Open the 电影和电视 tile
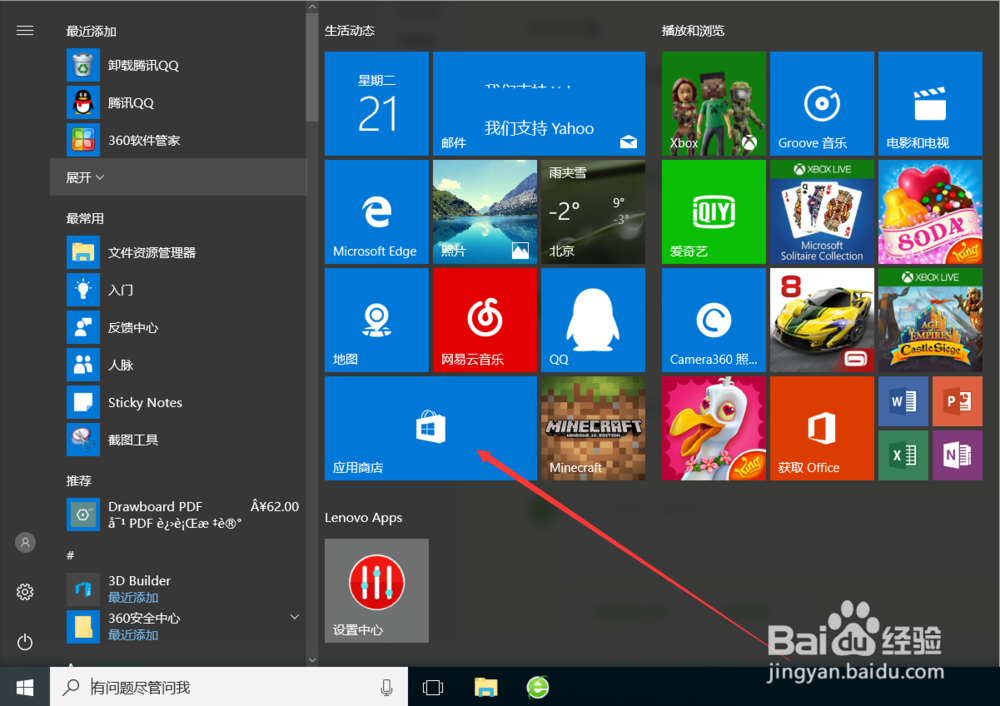The width and height of the screenshot is (1000, 706). (x=930, y=103)
